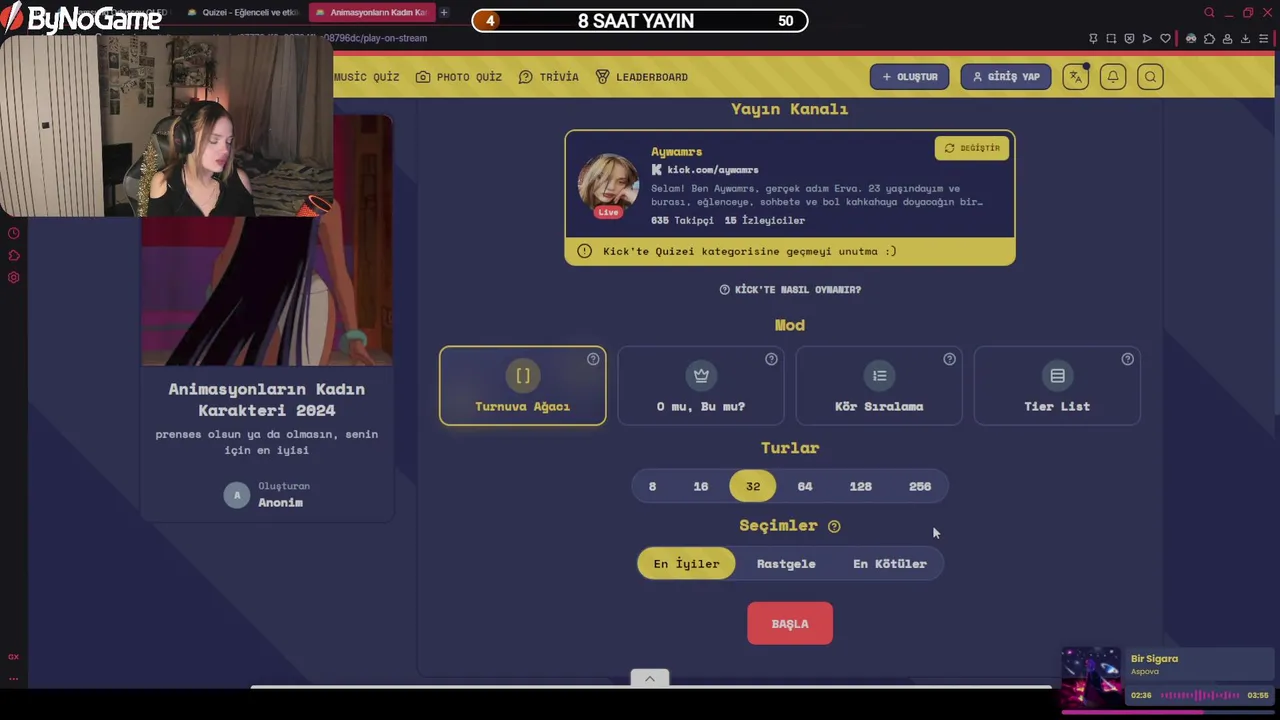Image resolution: width=1280 pixels, height=720 pixels.
Task: Open the Leaderboard menu item
Action: tap(642, 77)
